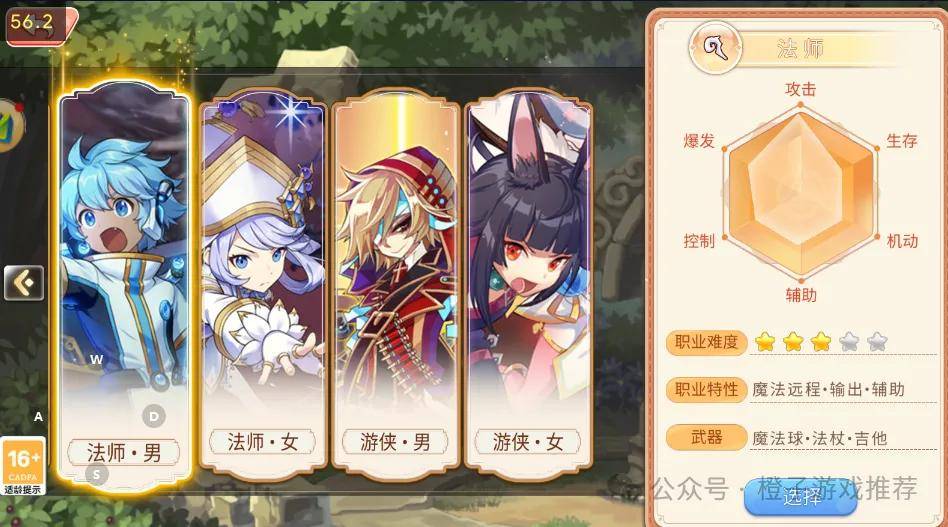
Task: Select the 法师·女 character card
Action: click(x=262, y=285)
